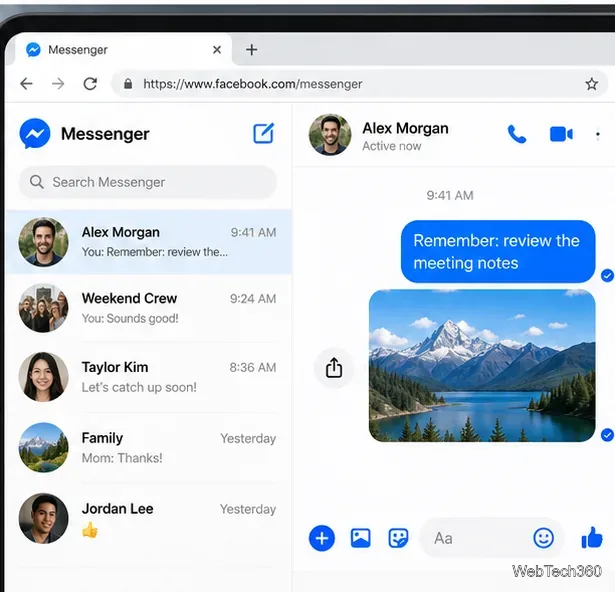Click Taylor Kim's profile picture
The image size is (615, 592).
[x=44, y=377]
